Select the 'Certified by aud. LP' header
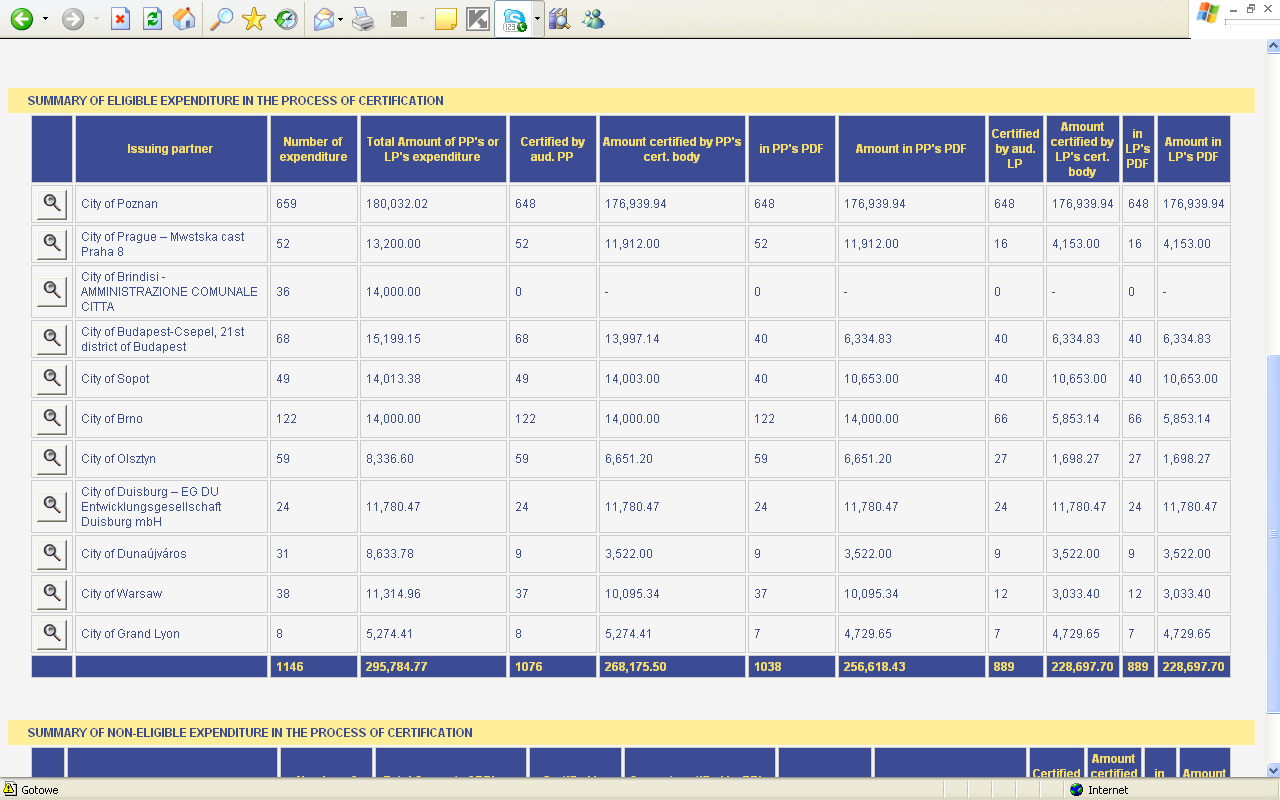 1015,149
